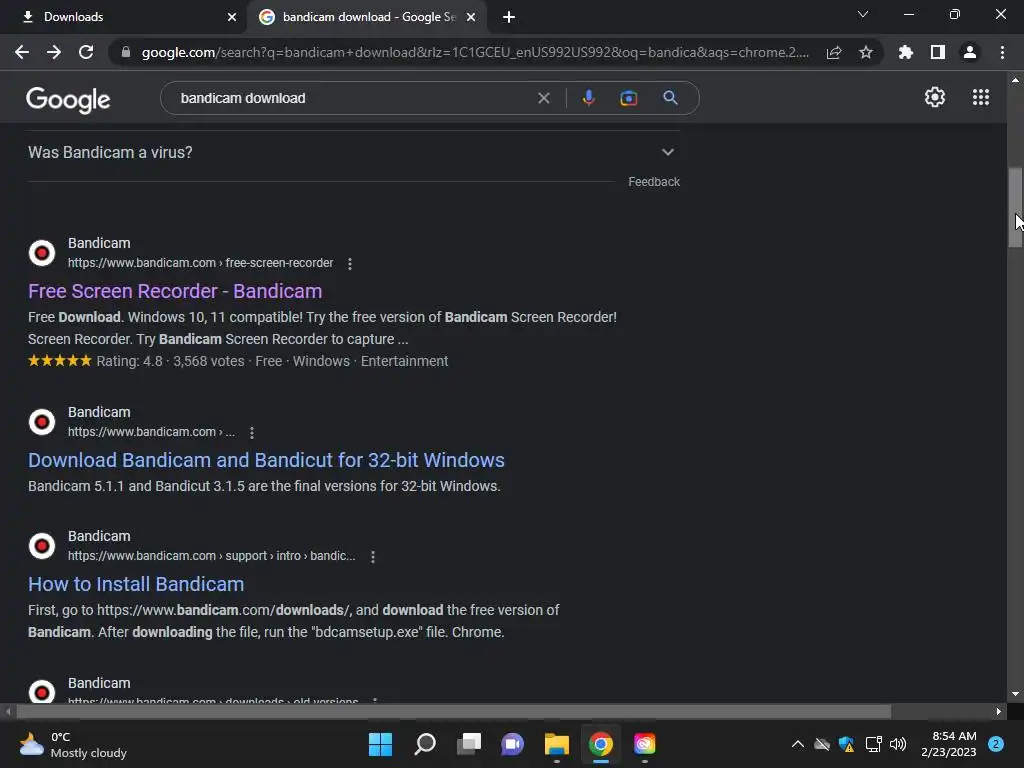This screenshot has height=768, width=1024.
Task: Launch the Teams Chat taskbar icon
Action: coord(513,744)
